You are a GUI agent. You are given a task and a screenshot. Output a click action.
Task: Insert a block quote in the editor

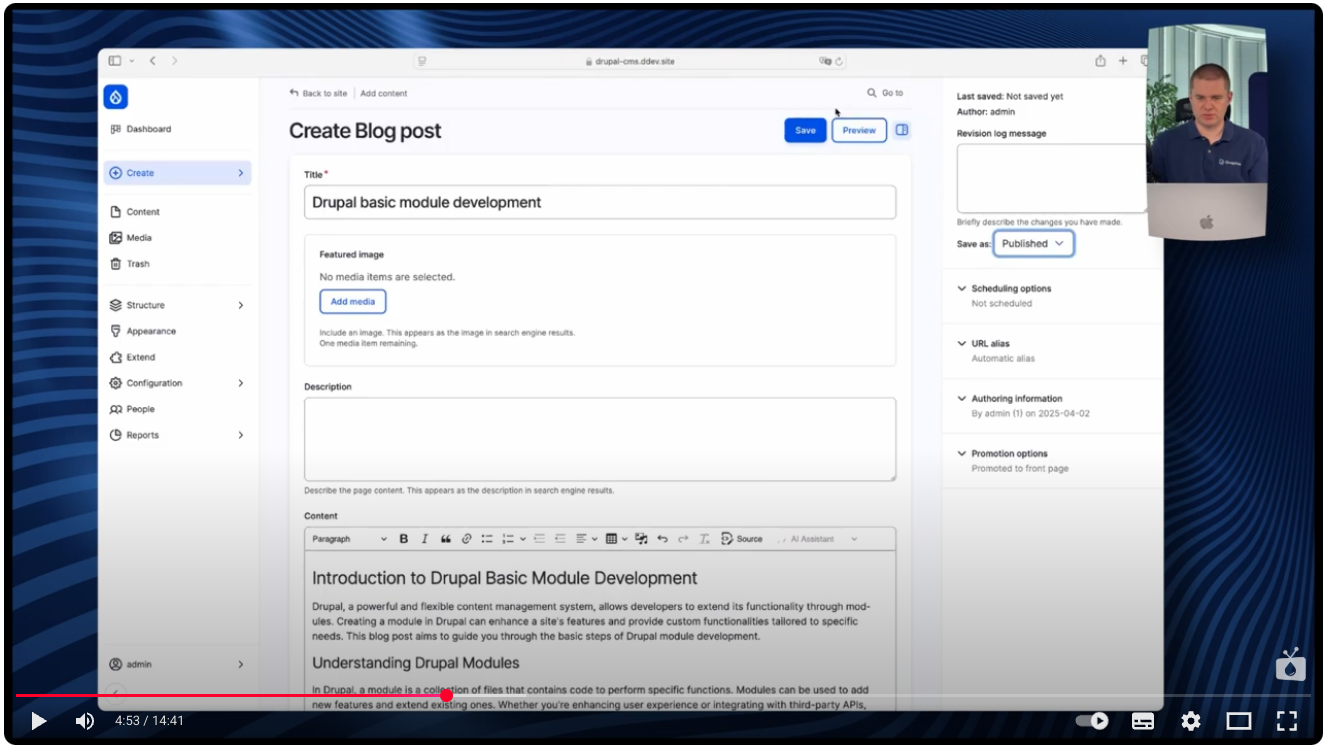(x=446, y=538)
